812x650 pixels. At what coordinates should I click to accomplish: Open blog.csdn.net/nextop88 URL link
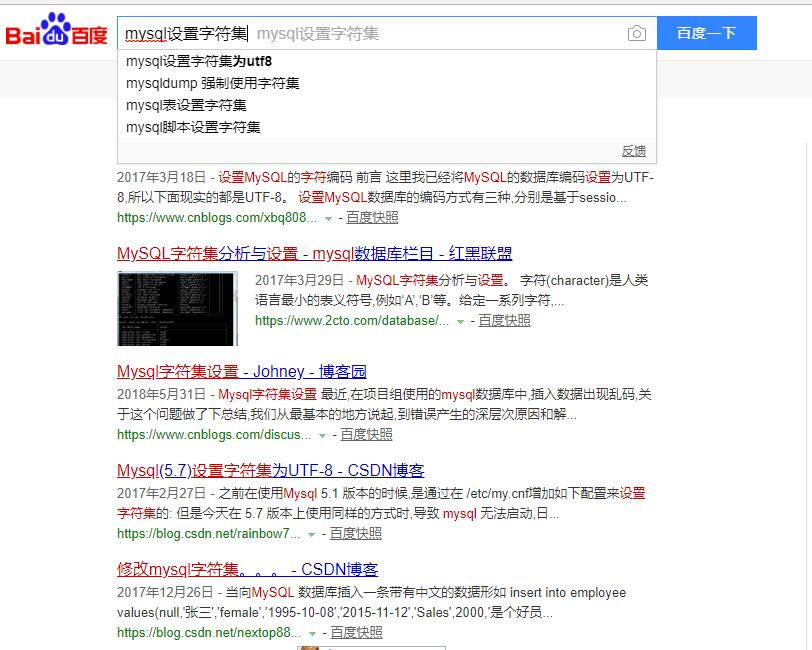[209, 632]
